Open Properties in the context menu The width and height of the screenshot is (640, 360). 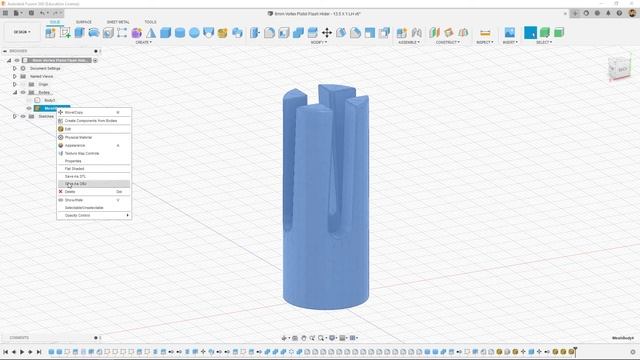click(94, 161)
